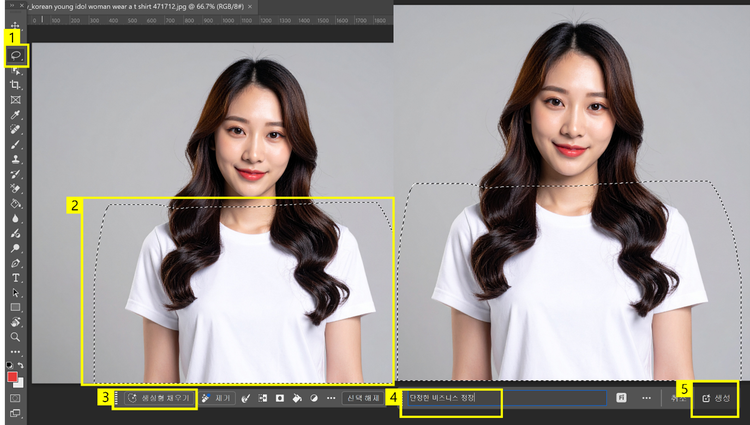Screen dimensions: 750x425
Task: Close the document tab
Action: click(x=250, y=7)
